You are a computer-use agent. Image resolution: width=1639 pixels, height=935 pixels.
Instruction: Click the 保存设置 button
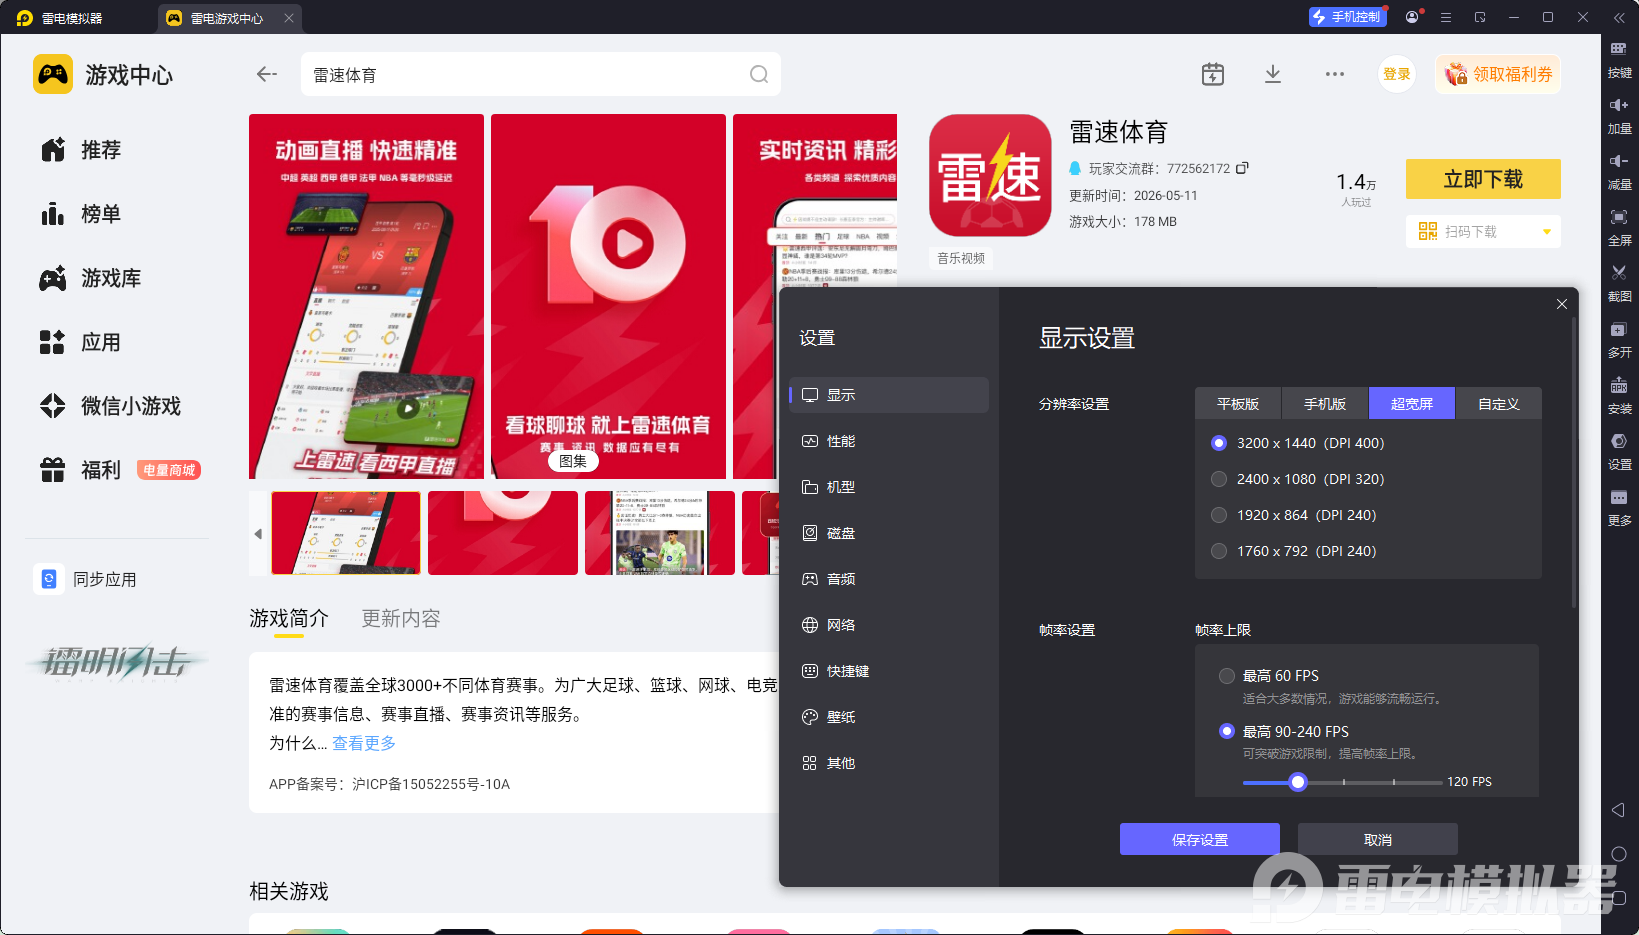pyautogui.click(x=1200, y=840)
